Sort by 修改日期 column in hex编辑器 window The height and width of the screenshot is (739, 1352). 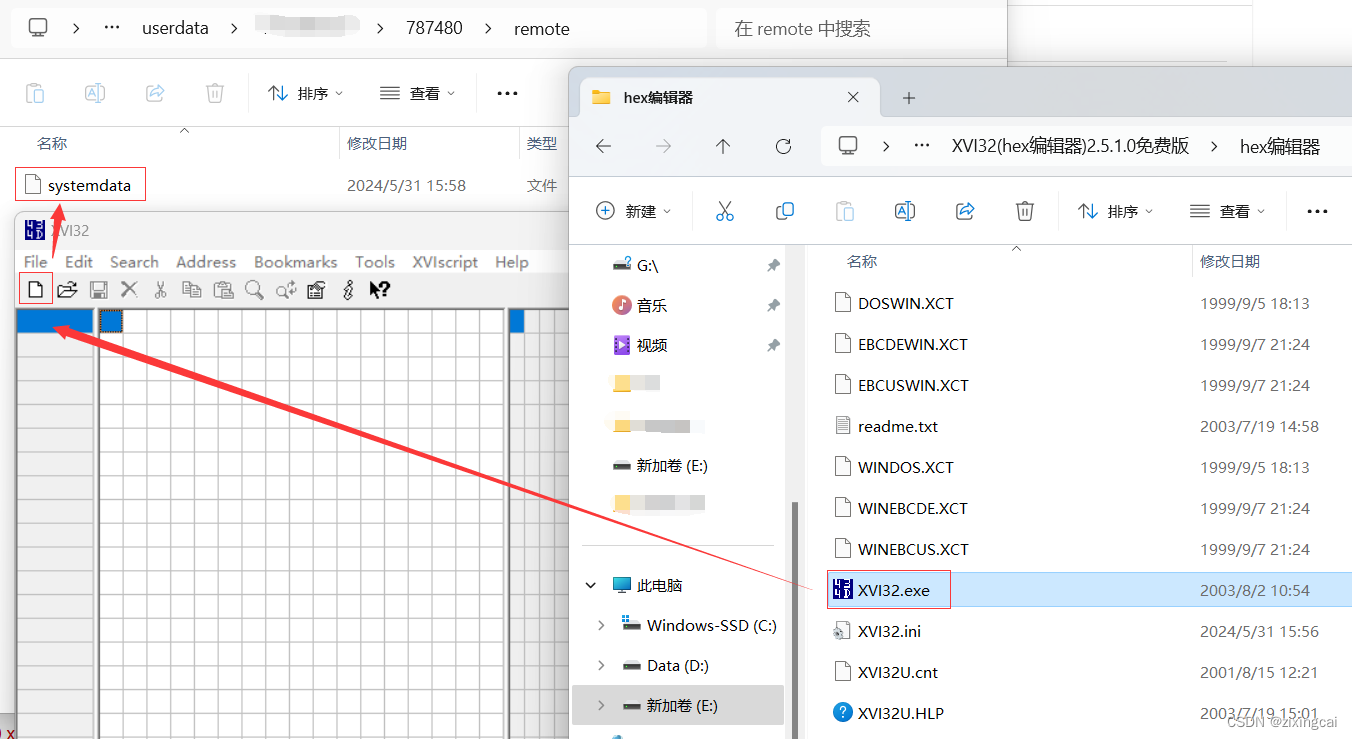1230,261
